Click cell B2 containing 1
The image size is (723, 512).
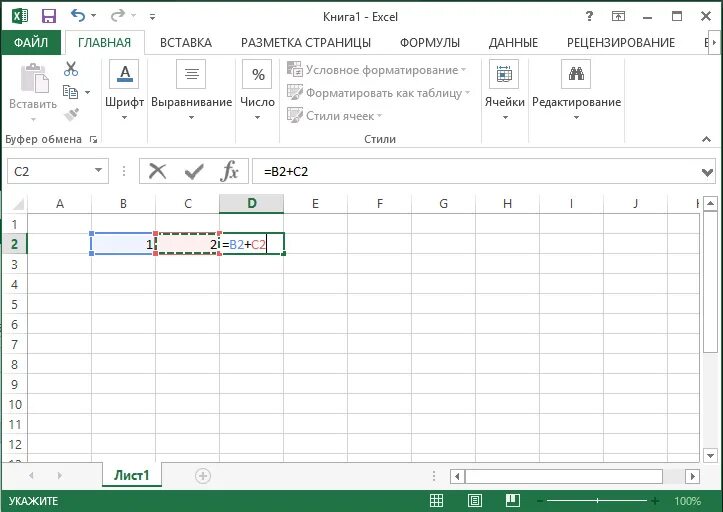(x=124, y=244)
